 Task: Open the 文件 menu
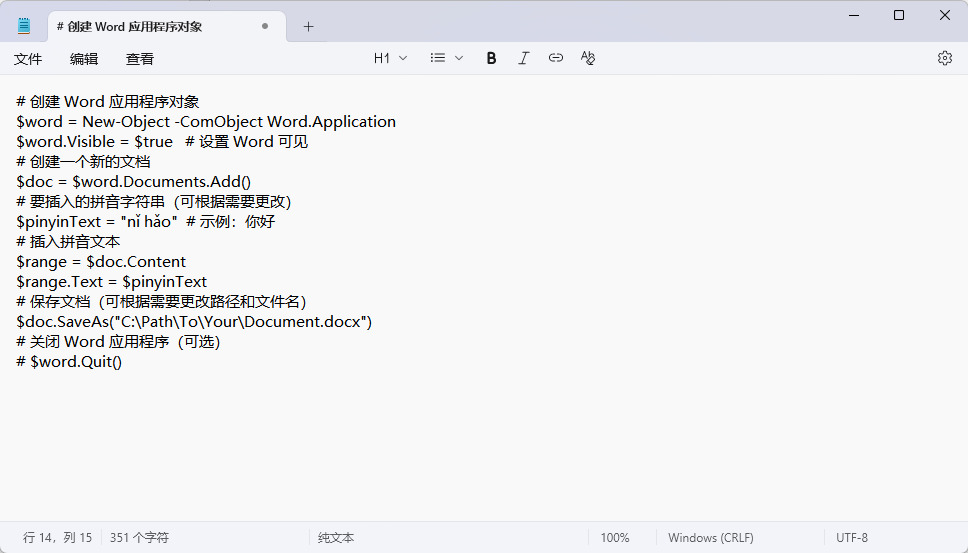(28, 59)
